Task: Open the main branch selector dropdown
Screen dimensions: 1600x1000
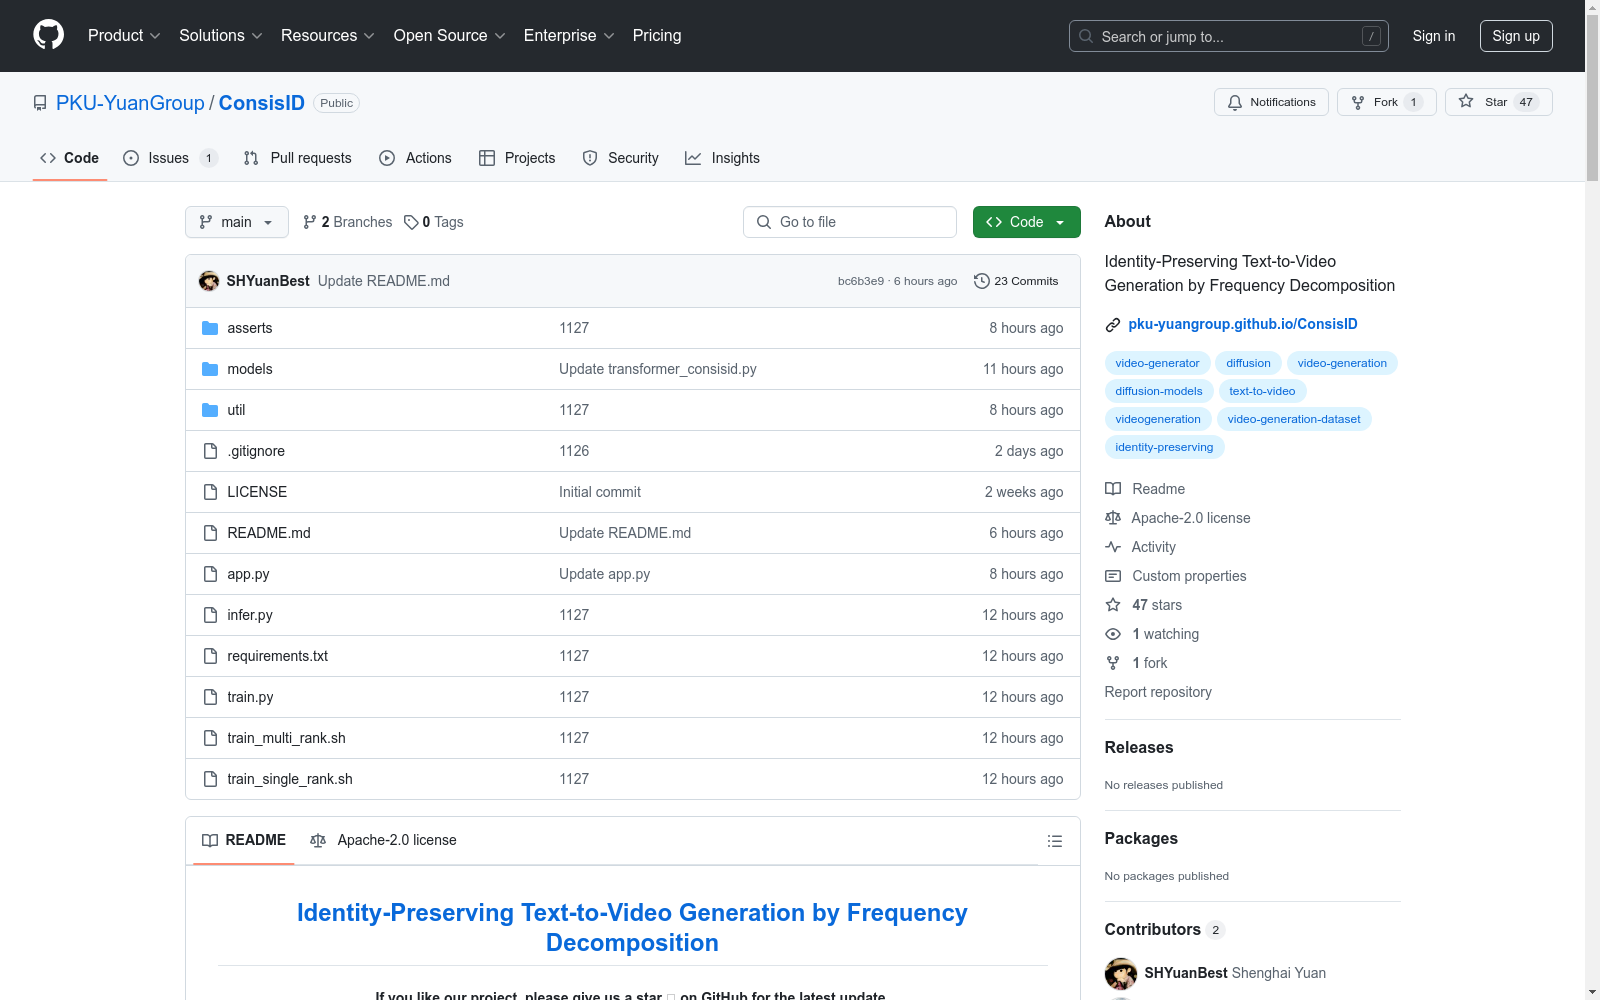Action: pyautogui.click(x=237, y=222)
